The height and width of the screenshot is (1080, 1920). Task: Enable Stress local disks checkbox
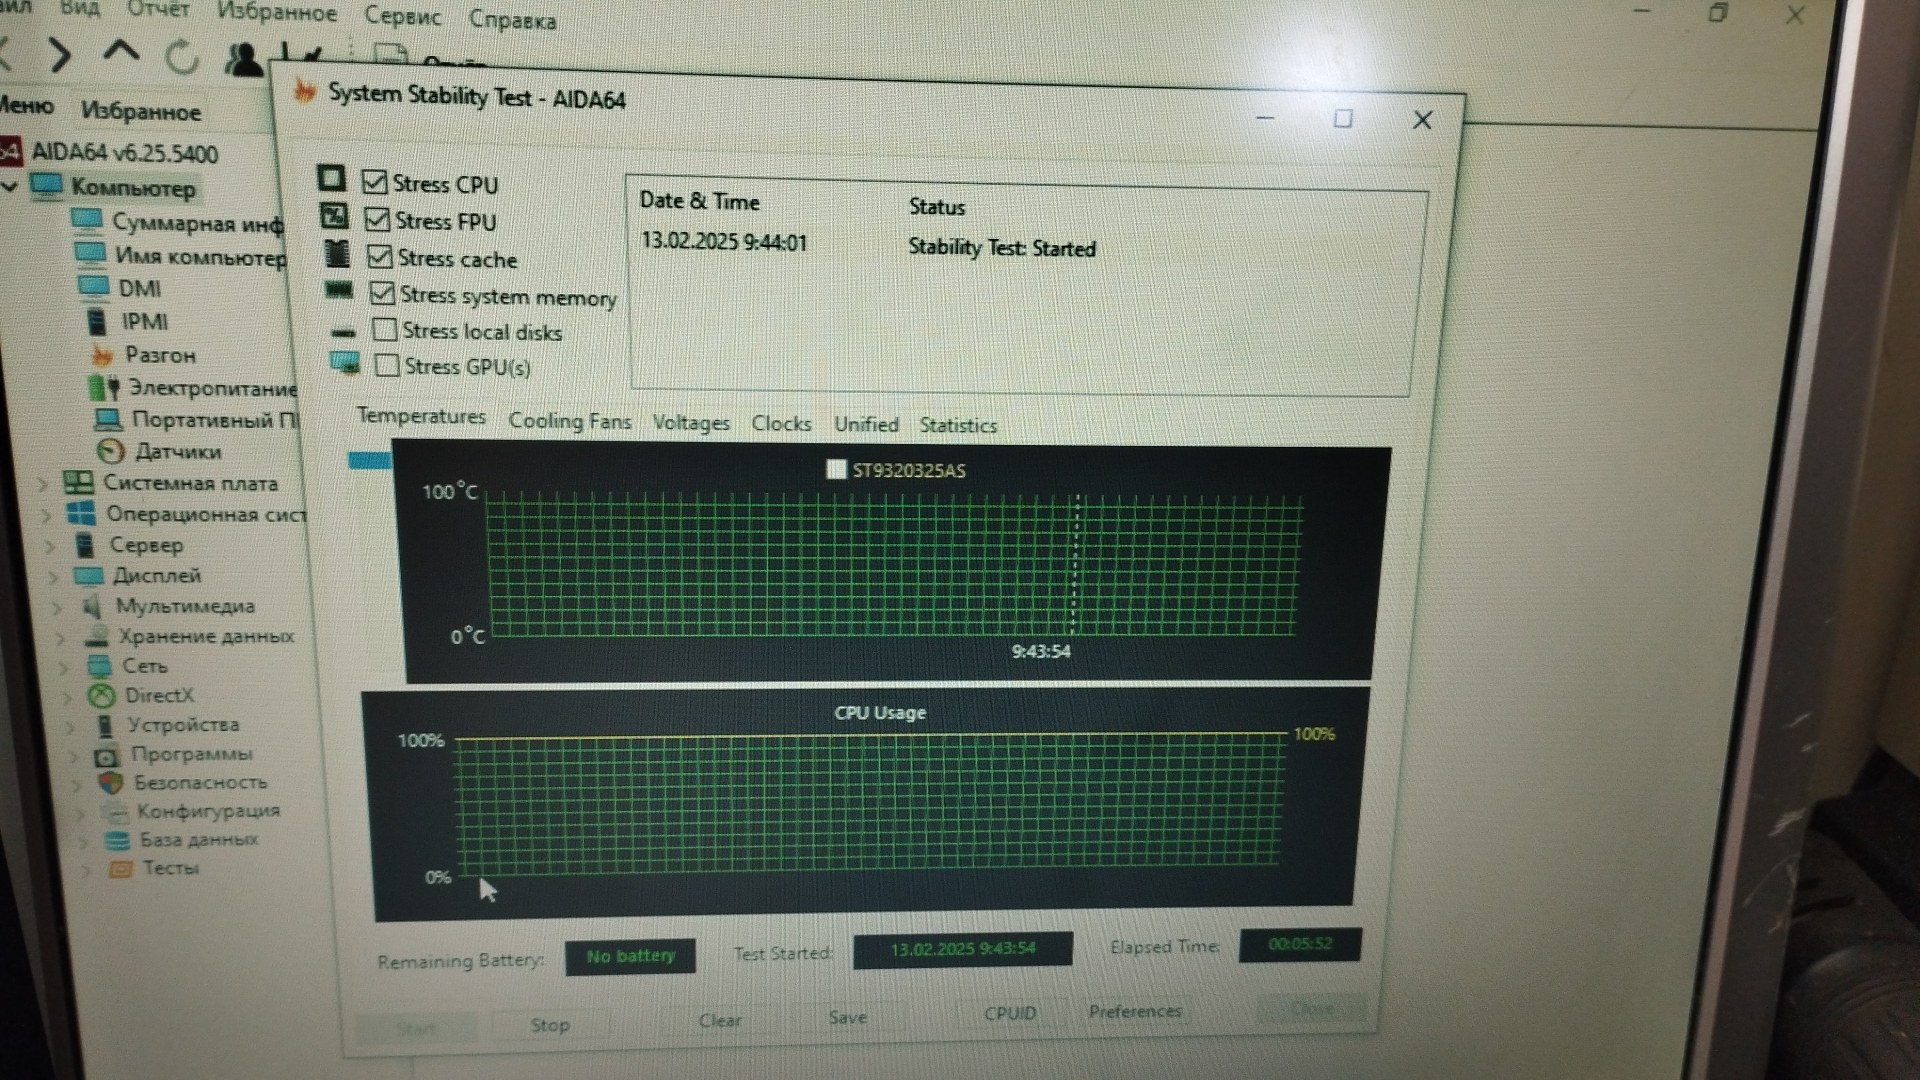(x=384, y=329)
